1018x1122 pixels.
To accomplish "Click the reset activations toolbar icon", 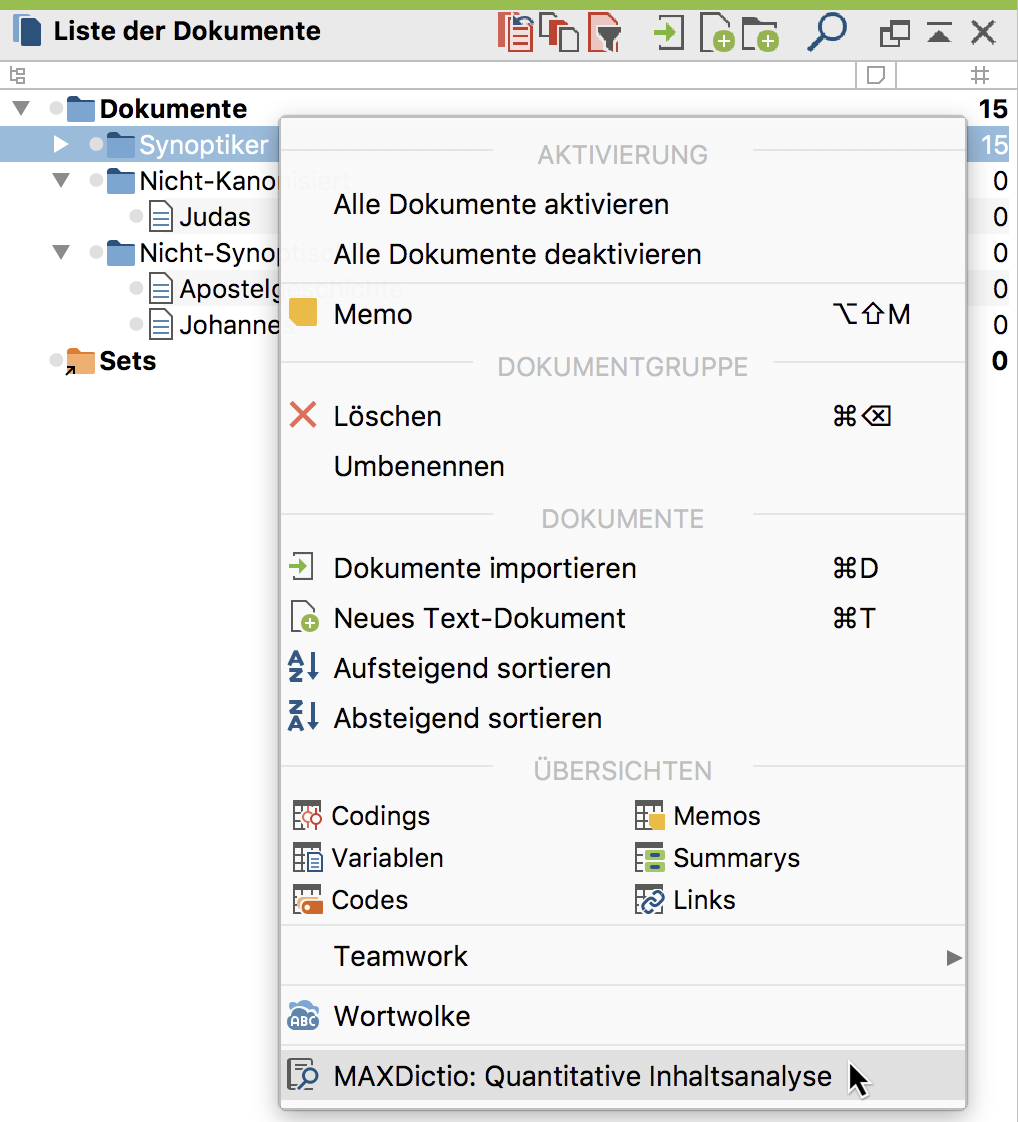I will pos(515,33).
